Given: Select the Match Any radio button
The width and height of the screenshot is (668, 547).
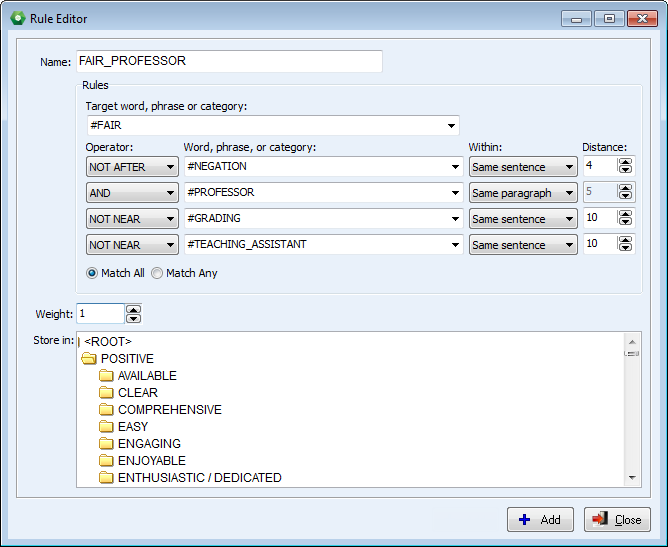Looking at the screenshot, I should [x=157, y=273].
